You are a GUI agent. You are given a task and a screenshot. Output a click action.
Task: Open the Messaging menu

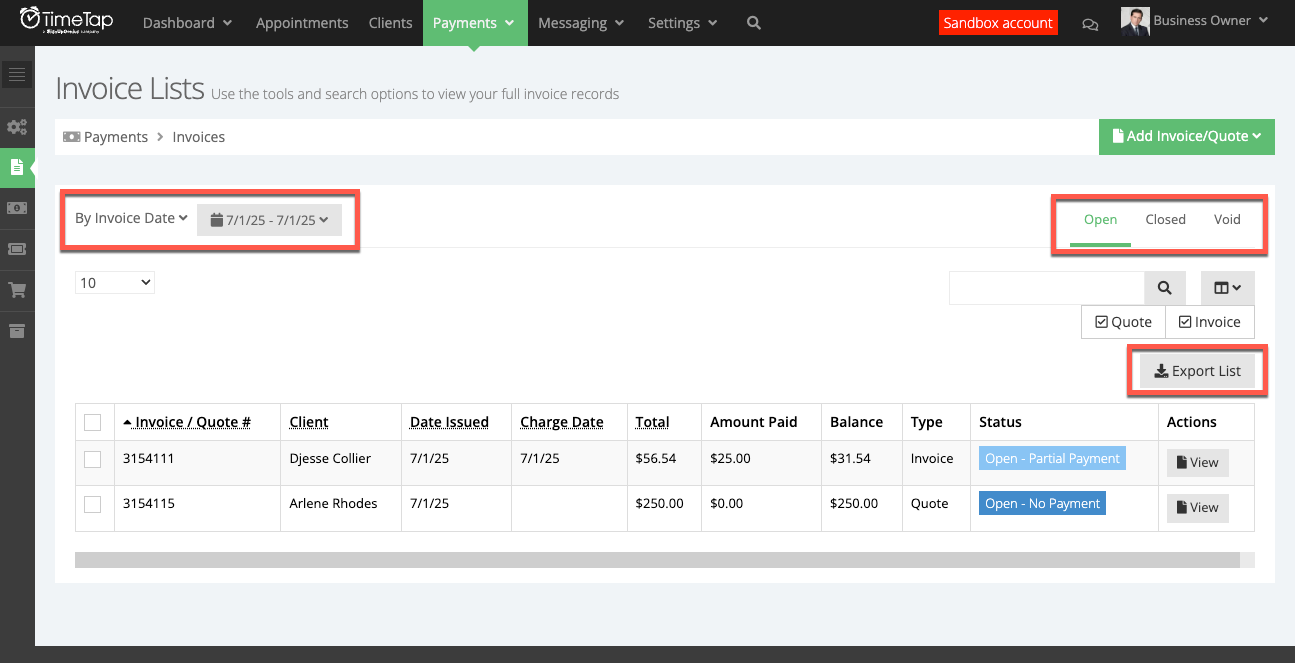click(580, 22)
